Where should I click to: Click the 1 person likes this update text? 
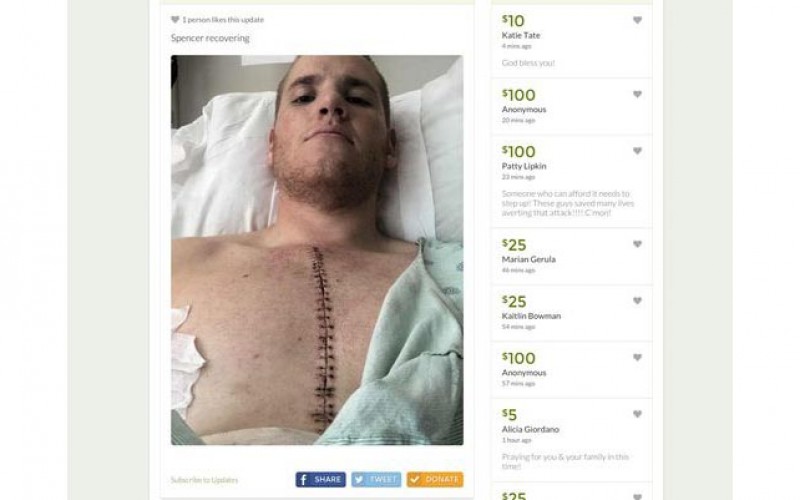(x=223, y=20)
